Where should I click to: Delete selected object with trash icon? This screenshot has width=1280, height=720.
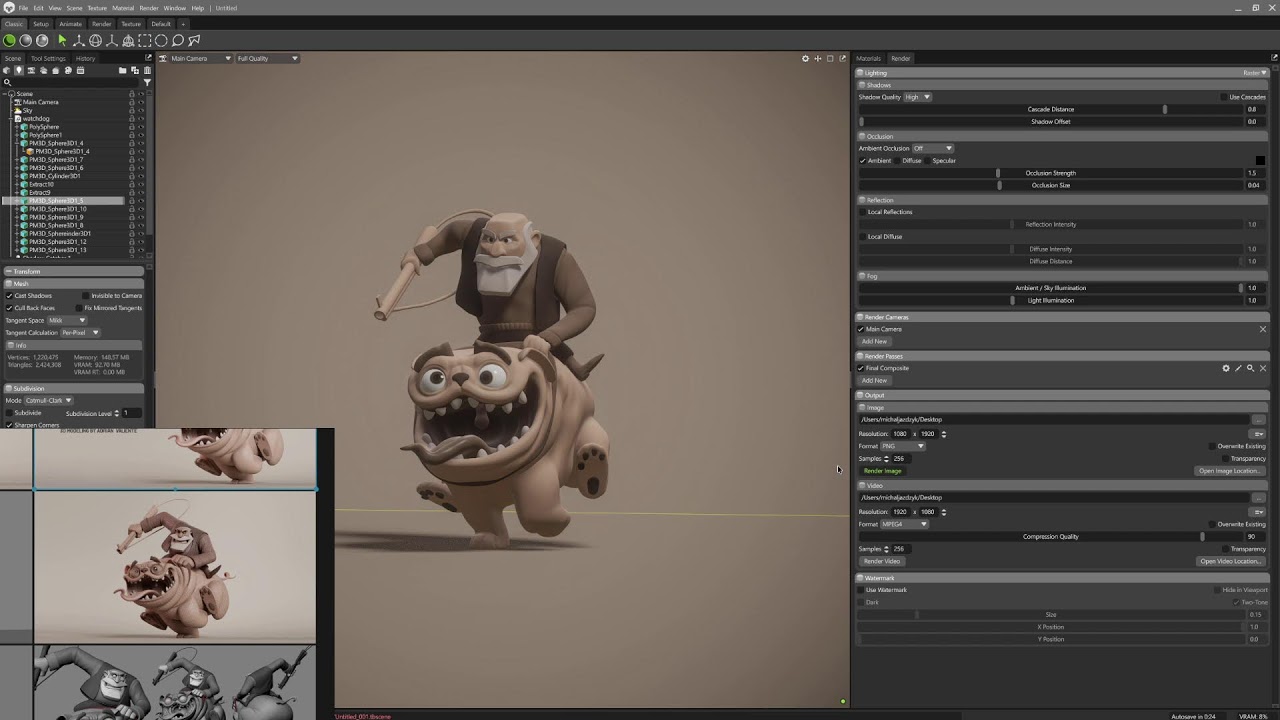(x=147, y=70)
